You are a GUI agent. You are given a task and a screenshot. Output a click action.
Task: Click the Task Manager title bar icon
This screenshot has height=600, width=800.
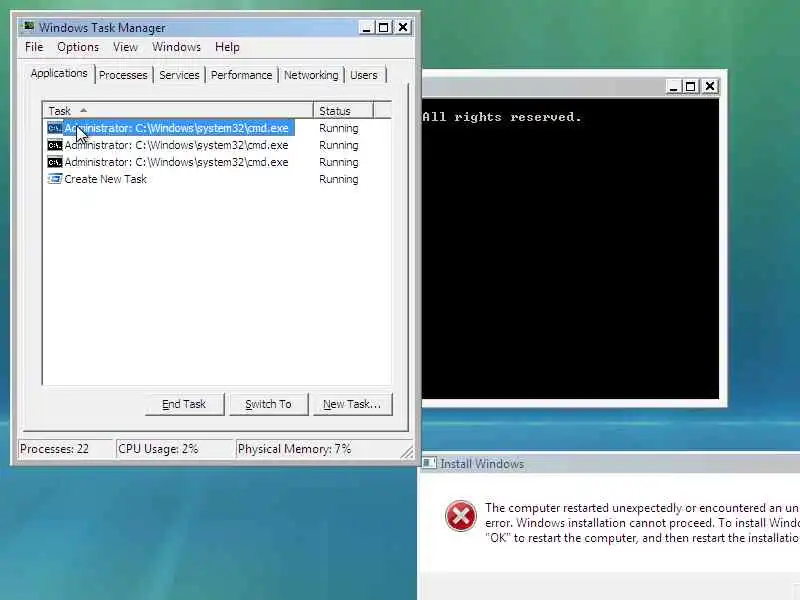click(29, 27)
